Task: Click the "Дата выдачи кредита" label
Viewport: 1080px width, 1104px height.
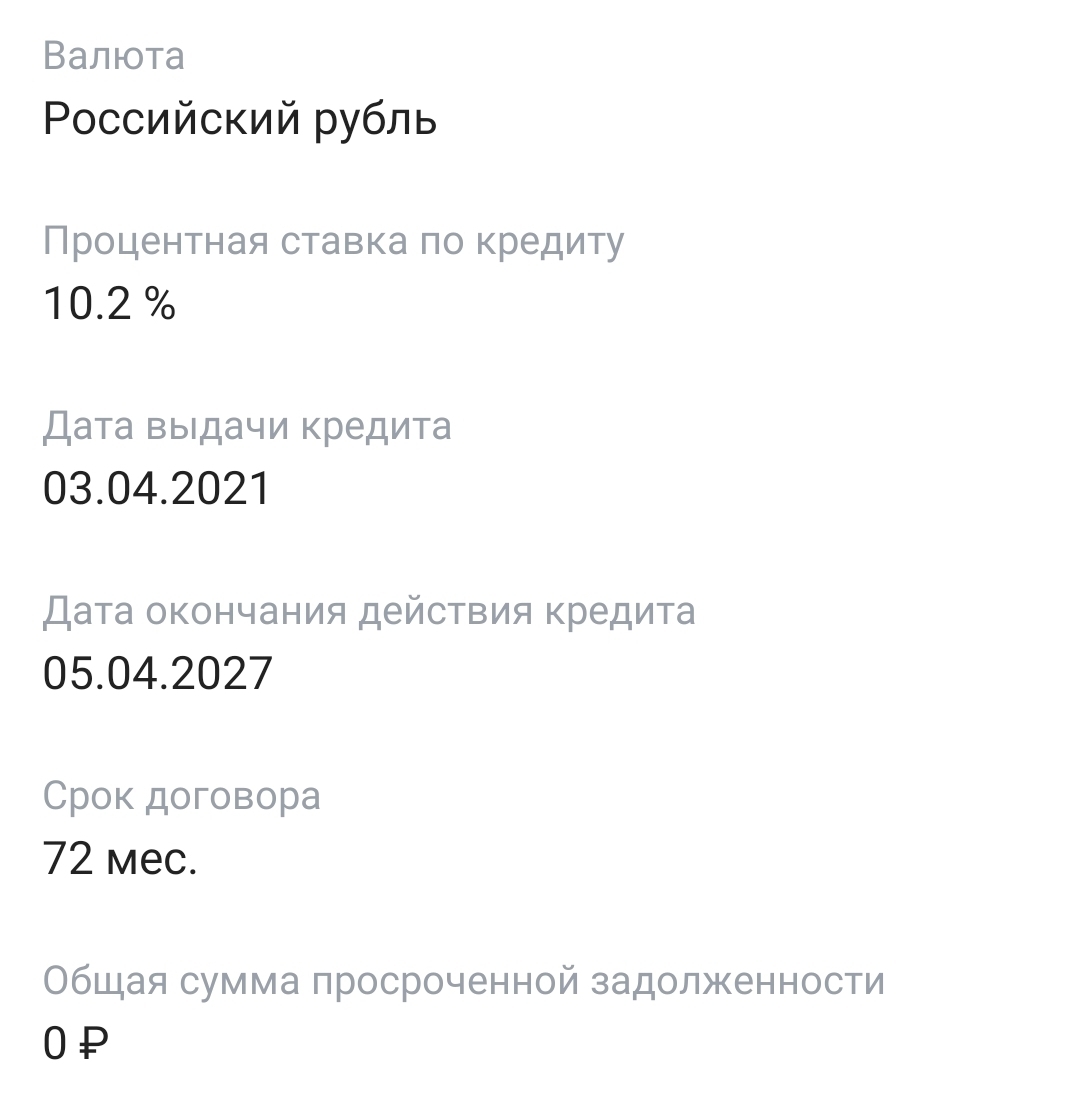Action: [x=247, y=427]
